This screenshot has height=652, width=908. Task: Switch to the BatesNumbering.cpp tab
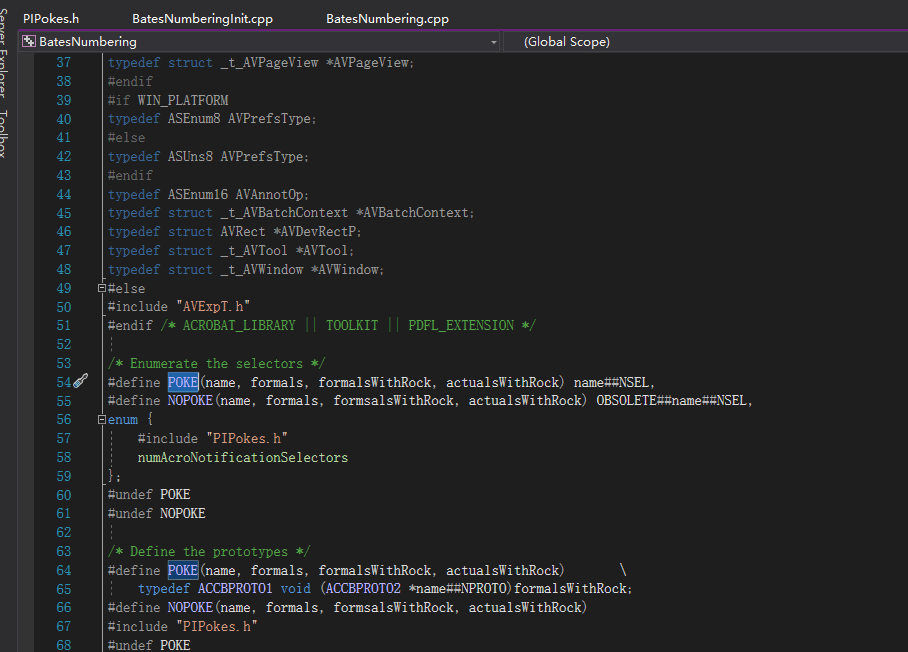[x=387, y=19]
